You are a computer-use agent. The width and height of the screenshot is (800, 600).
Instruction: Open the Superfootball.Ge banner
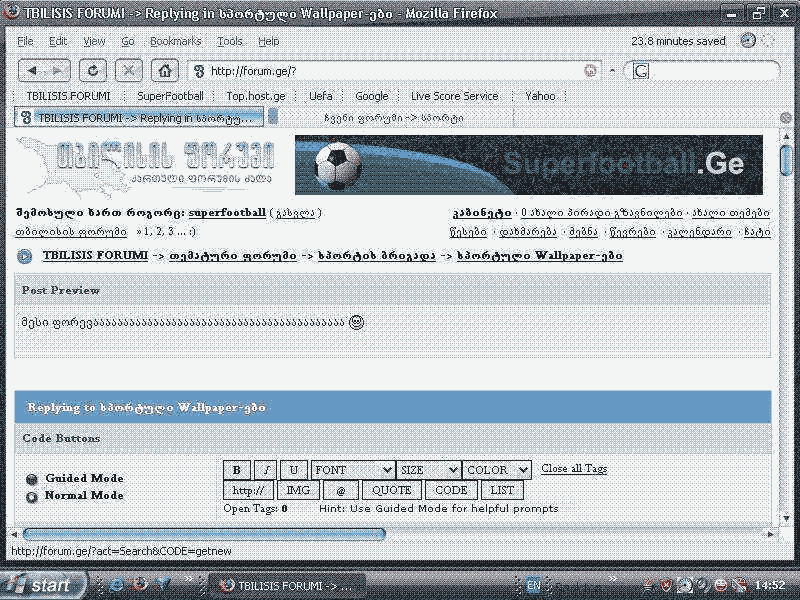(529, 165)
